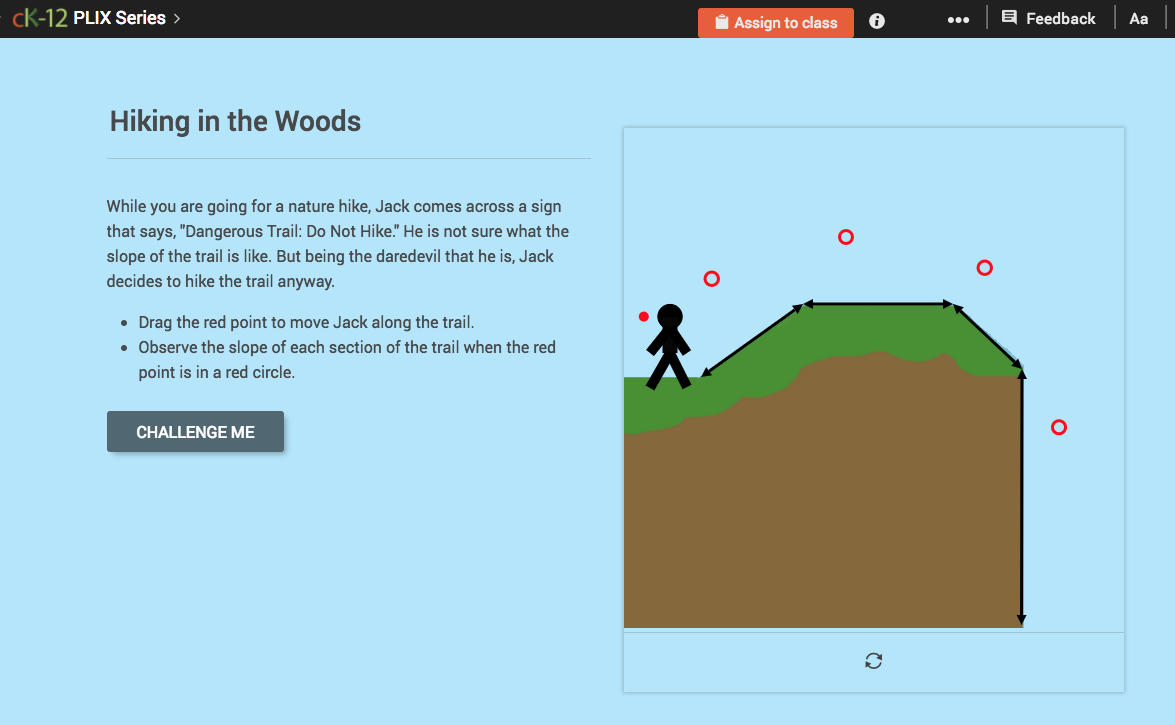Click the vertical cliff arrow on the right
The width and height of the screenshot is (1175, 725).
tap(1021, 500)
